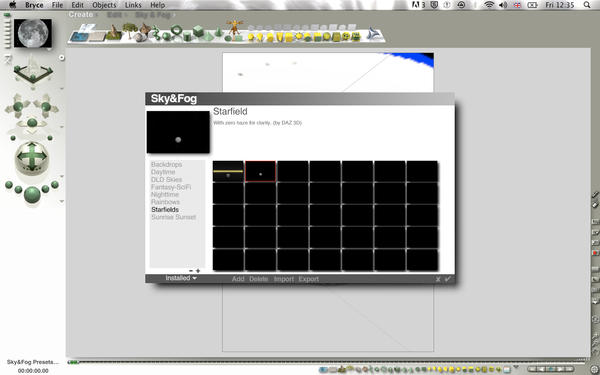Viewport: 600px width, 375px height.
Task: Add a green cube primitive
Action: click(x=198, y=31)
